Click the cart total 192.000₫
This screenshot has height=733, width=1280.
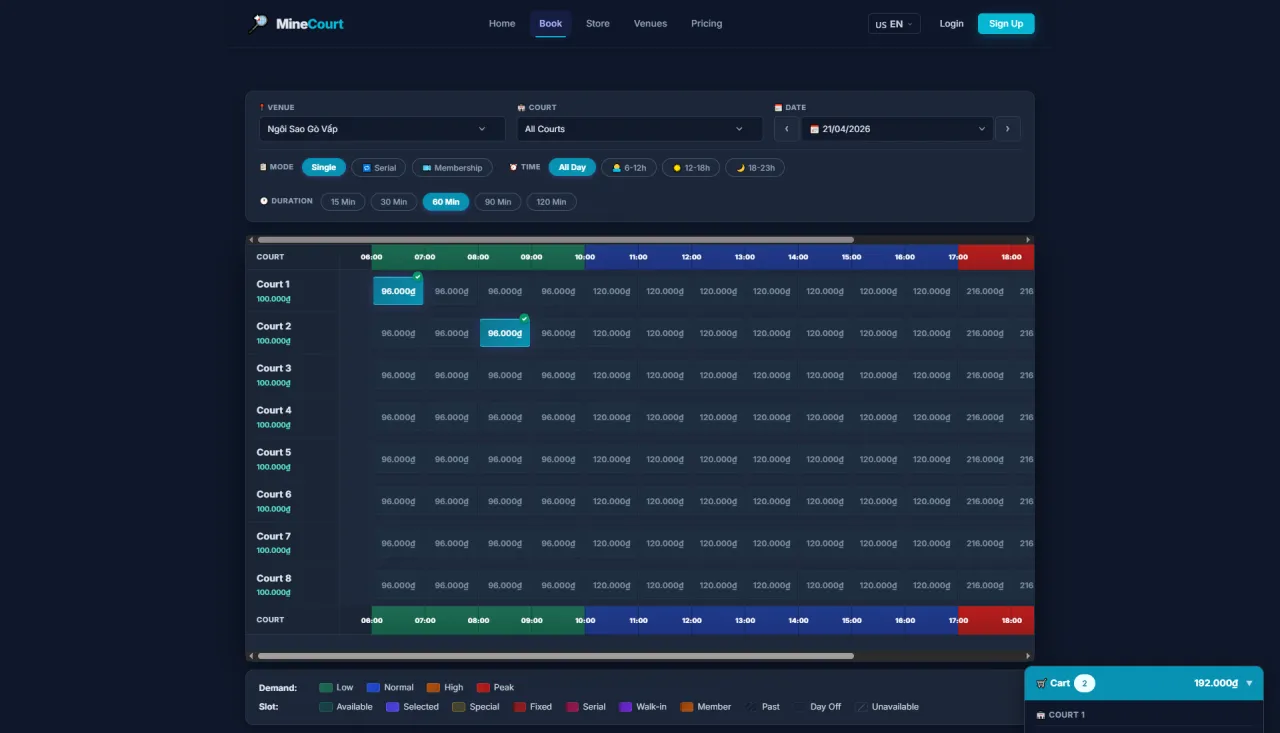click(1216, 683)
